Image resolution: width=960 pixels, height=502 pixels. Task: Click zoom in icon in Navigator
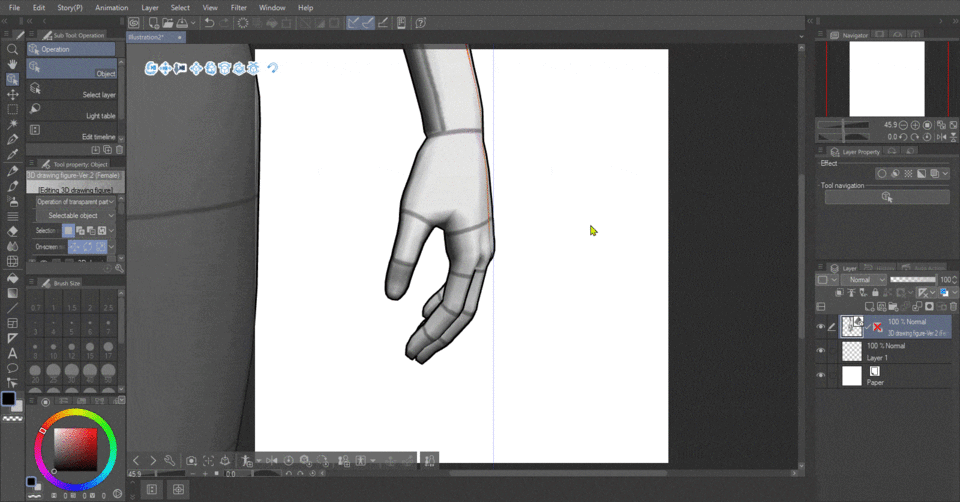pyautogui.click(x=915, y=125)
